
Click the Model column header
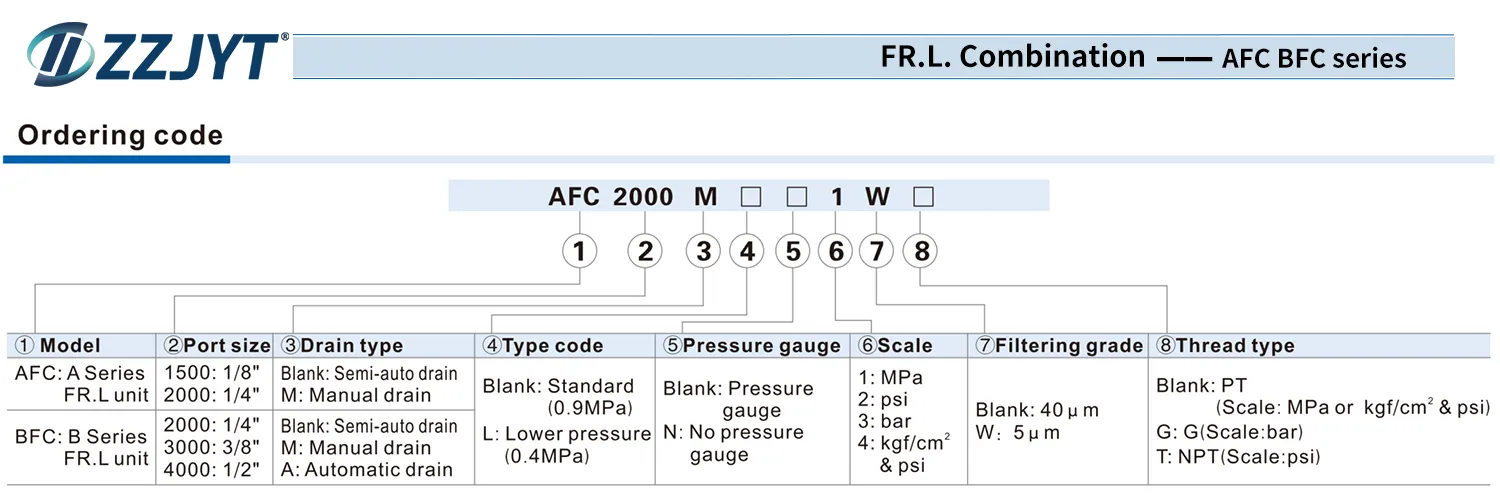pyautogui.click(x=57, y=346)
